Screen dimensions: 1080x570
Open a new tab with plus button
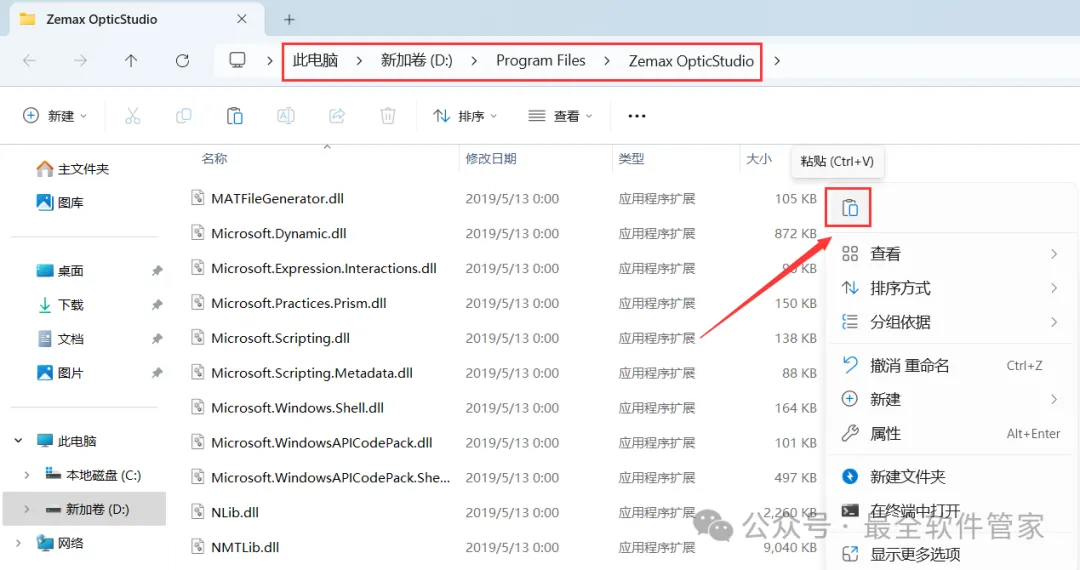pyautogui.click(x=289, y=19)
